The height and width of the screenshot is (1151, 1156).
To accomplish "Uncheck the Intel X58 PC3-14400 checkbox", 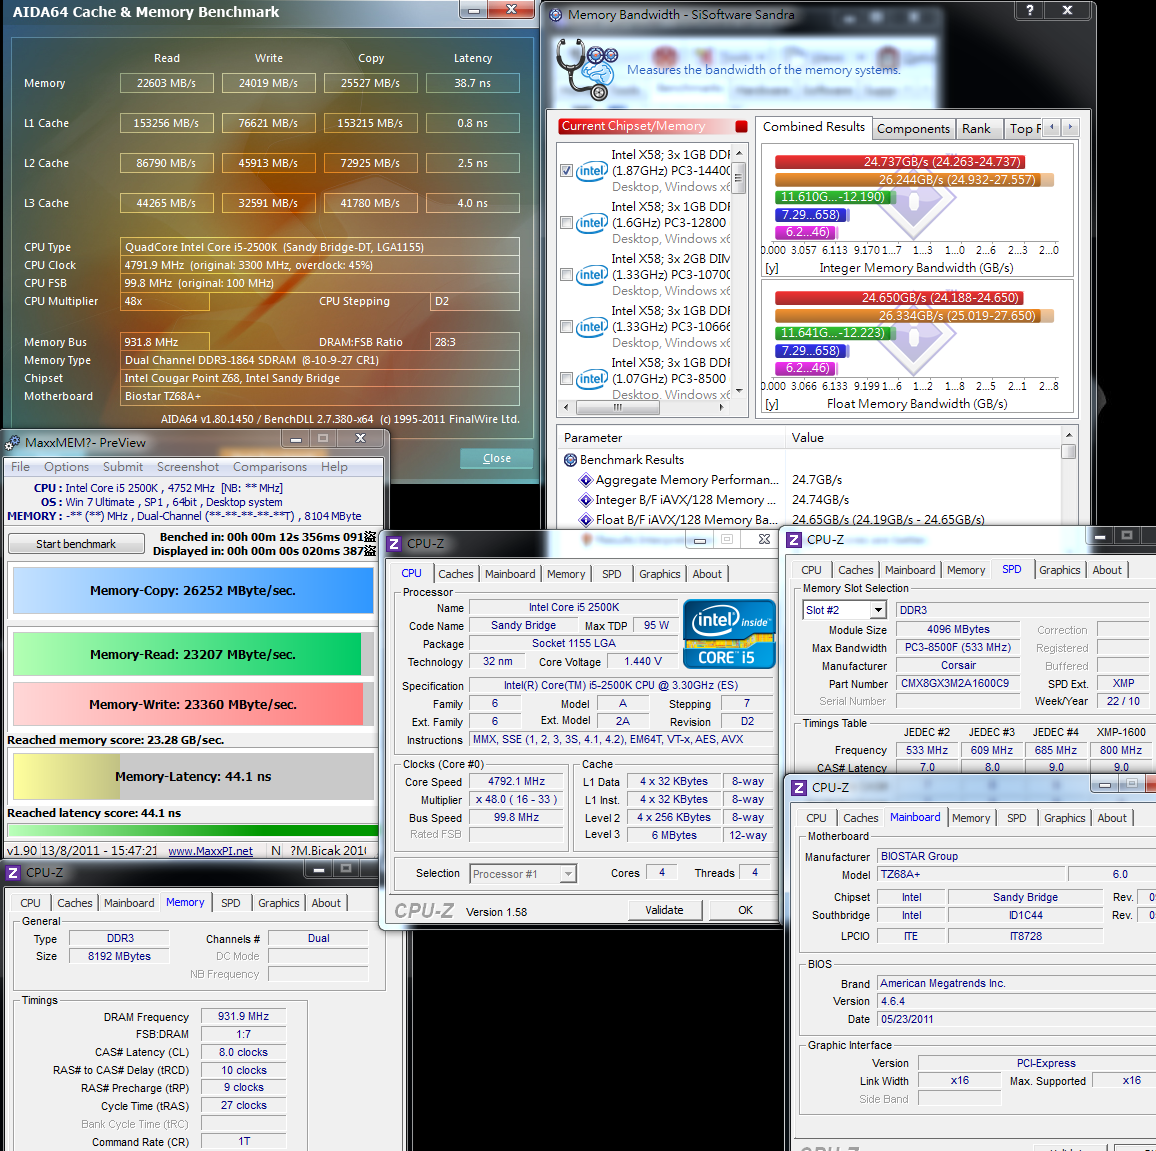I will point(566,170).
